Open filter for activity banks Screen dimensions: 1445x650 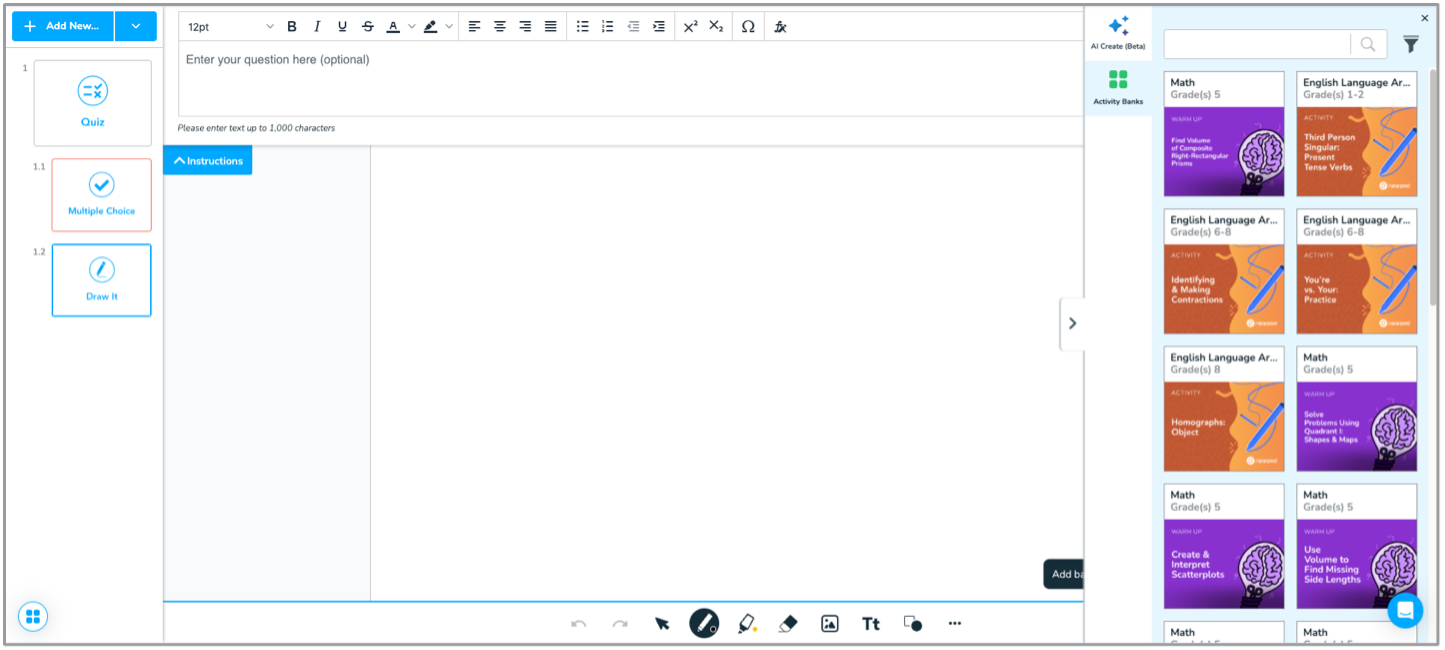coord(1410,44)
